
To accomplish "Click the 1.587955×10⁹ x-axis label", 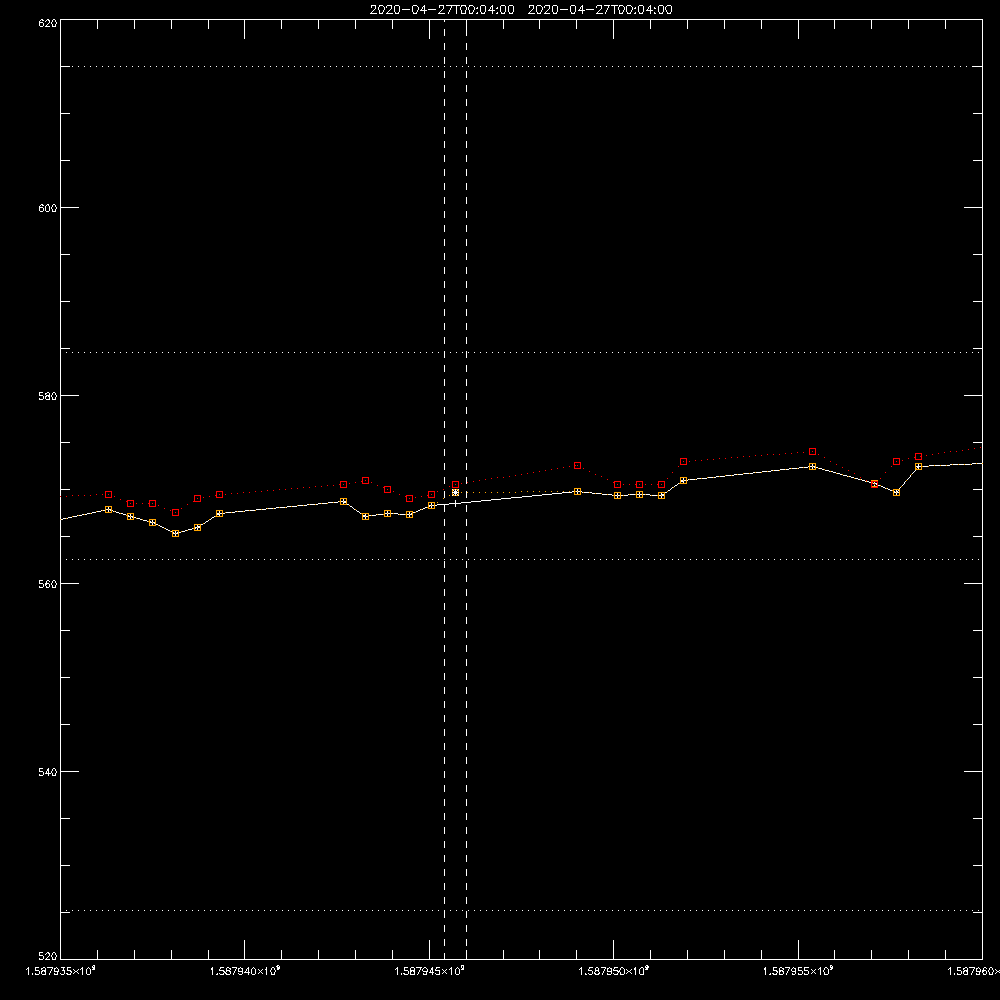I will coord(798,971).
